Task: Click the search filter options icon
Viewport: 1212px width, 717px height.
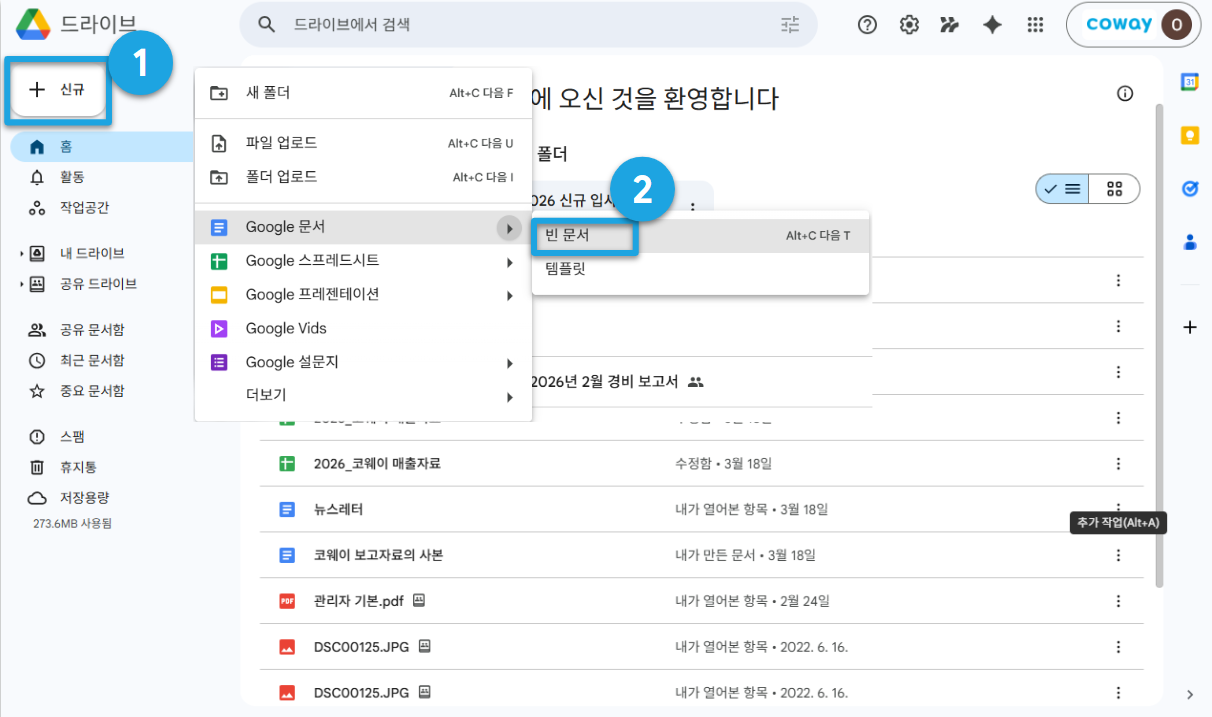Action: (790, 25)
